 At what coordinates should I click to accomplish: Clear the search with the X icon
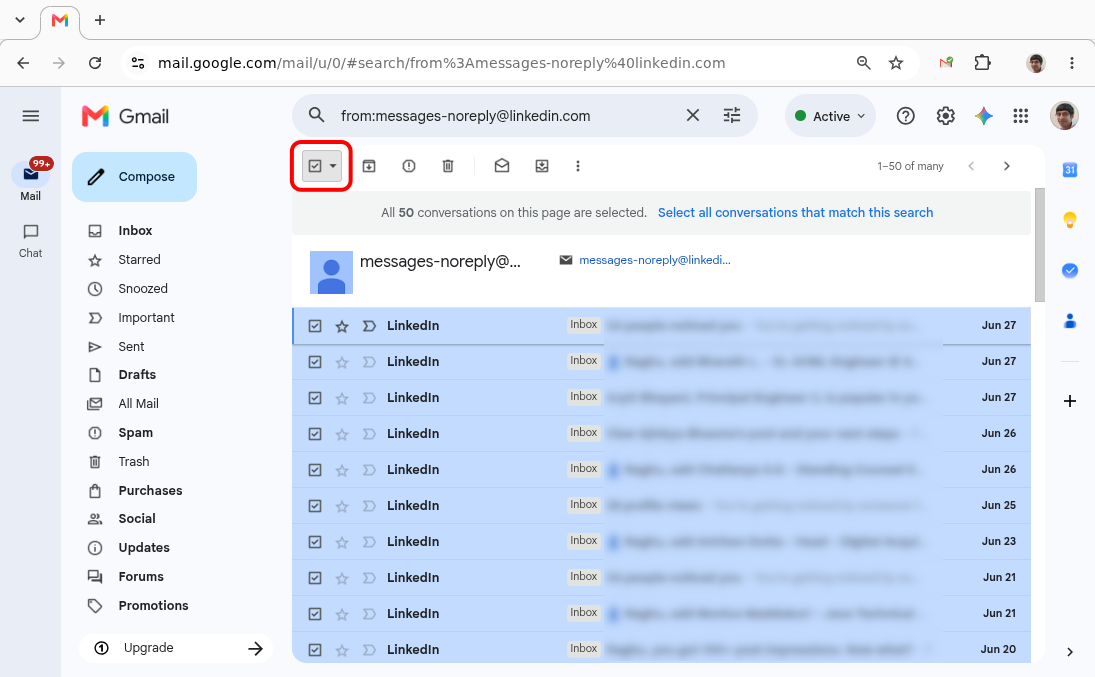coord(692,115)
